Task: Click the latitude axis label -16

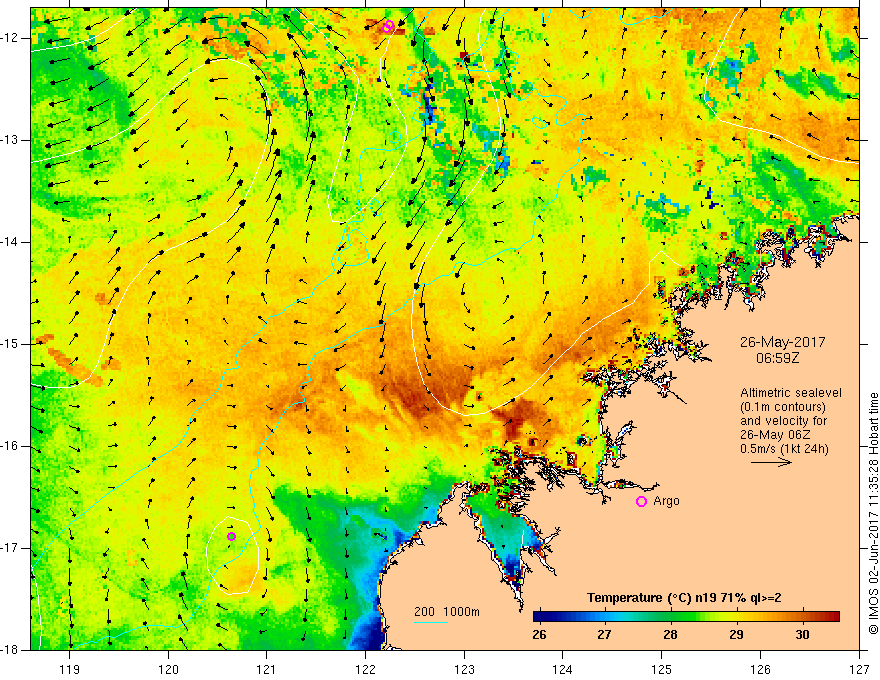Action: pos(11,446)
